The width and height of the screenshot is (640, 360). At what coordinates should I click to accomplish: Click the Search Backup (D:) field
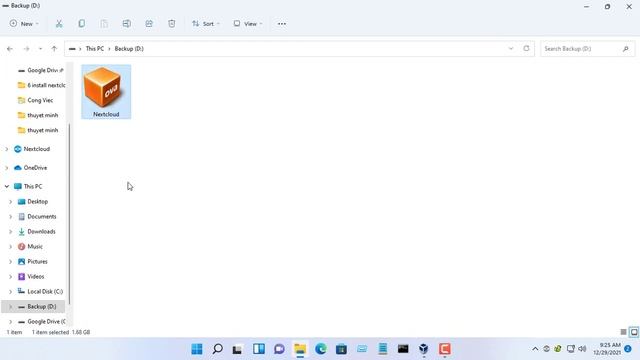click(588, 49)
